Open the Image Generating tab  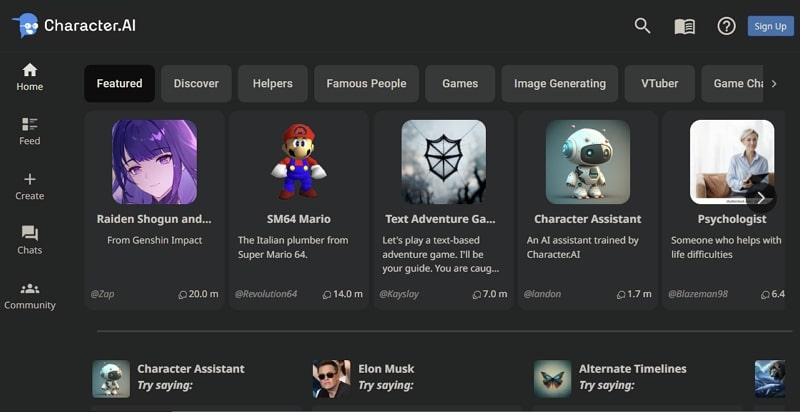click(560, 84)
